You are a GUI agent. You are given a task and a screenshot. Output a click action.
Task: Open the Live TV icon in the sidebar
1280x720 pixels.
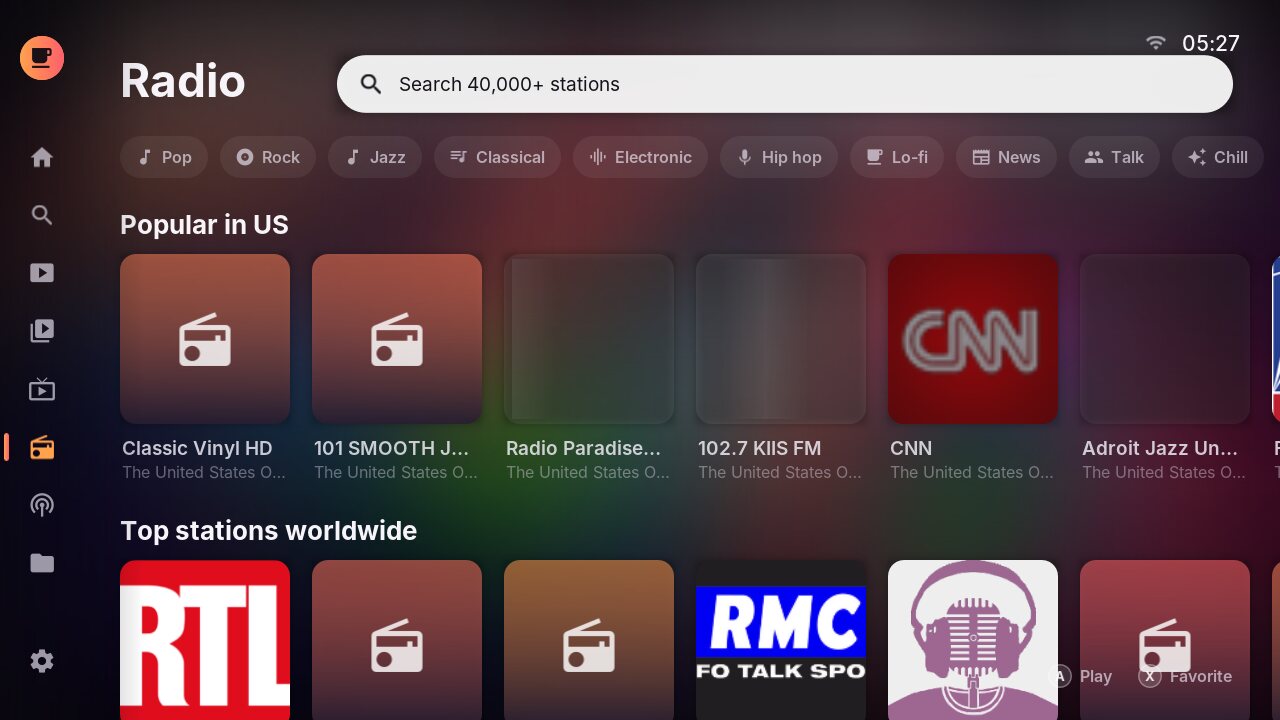(42, 389)
